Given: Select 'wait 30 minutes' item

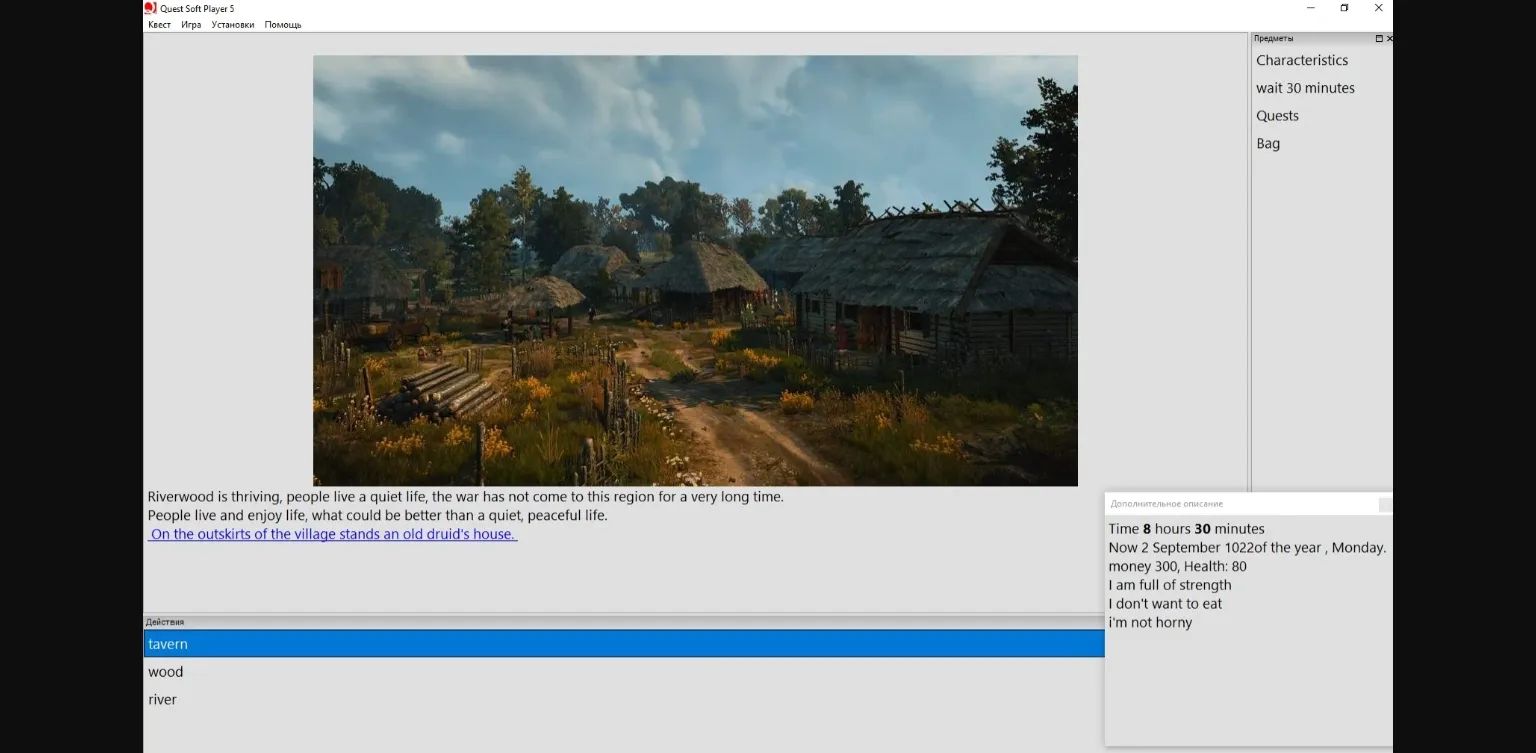Looking at the screenshot, I should point(1305,88).
